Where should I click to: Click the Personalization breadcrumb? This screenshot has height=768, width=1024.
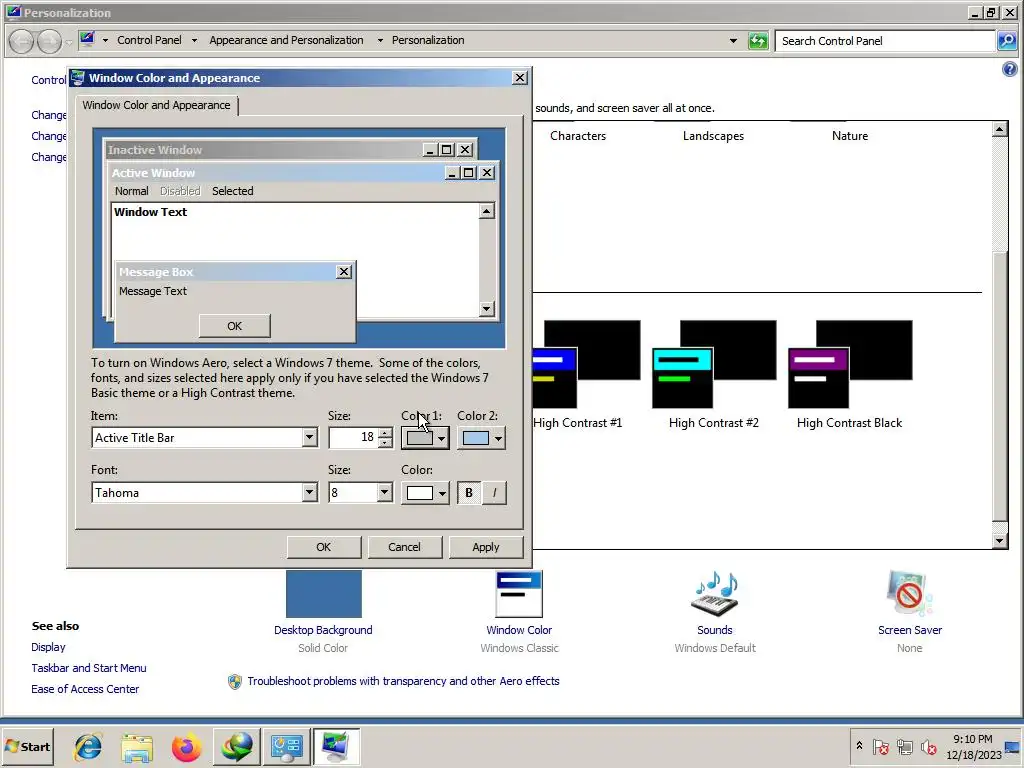[428, 40]
